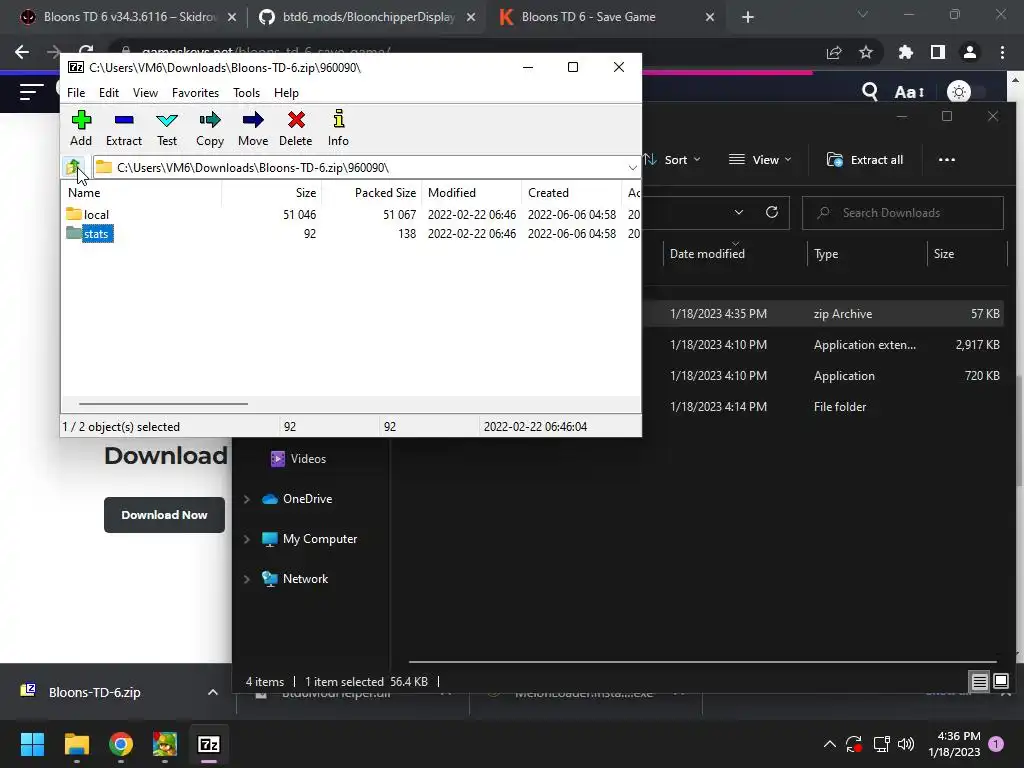Open Videos in Explorer navigation pane
1024x768 pixels.
(x=298, y=459)
